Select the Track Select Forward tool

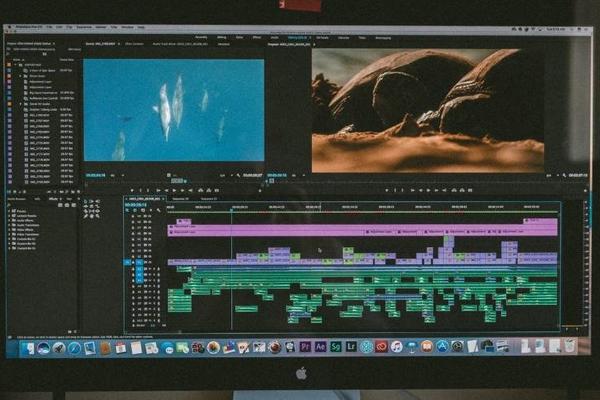(92, 201)
